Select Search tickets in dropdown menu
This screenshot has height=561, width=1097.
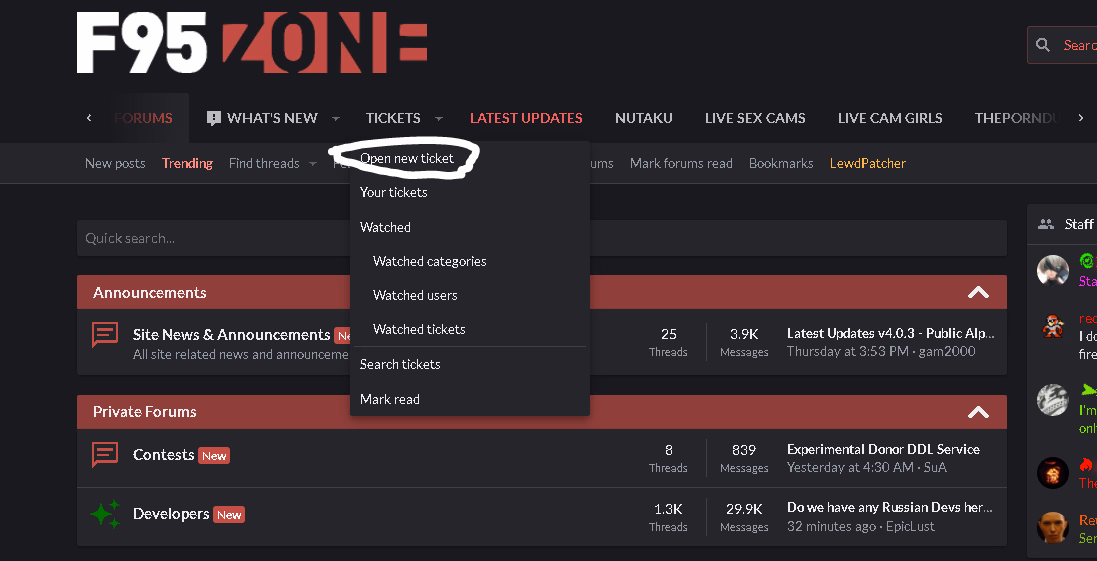pyautogui.click(x=400, y=364)
